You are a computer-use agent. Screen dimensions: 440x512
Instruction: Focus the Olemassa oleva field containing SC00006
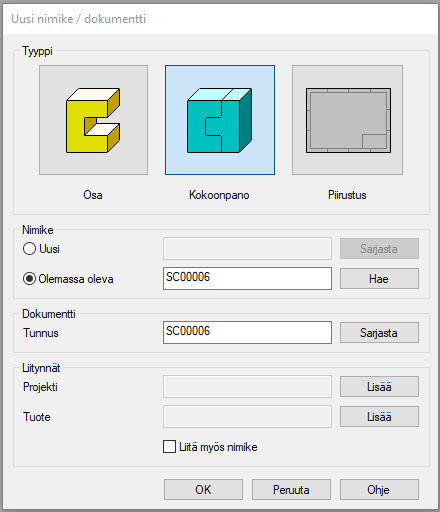point(247,278)
